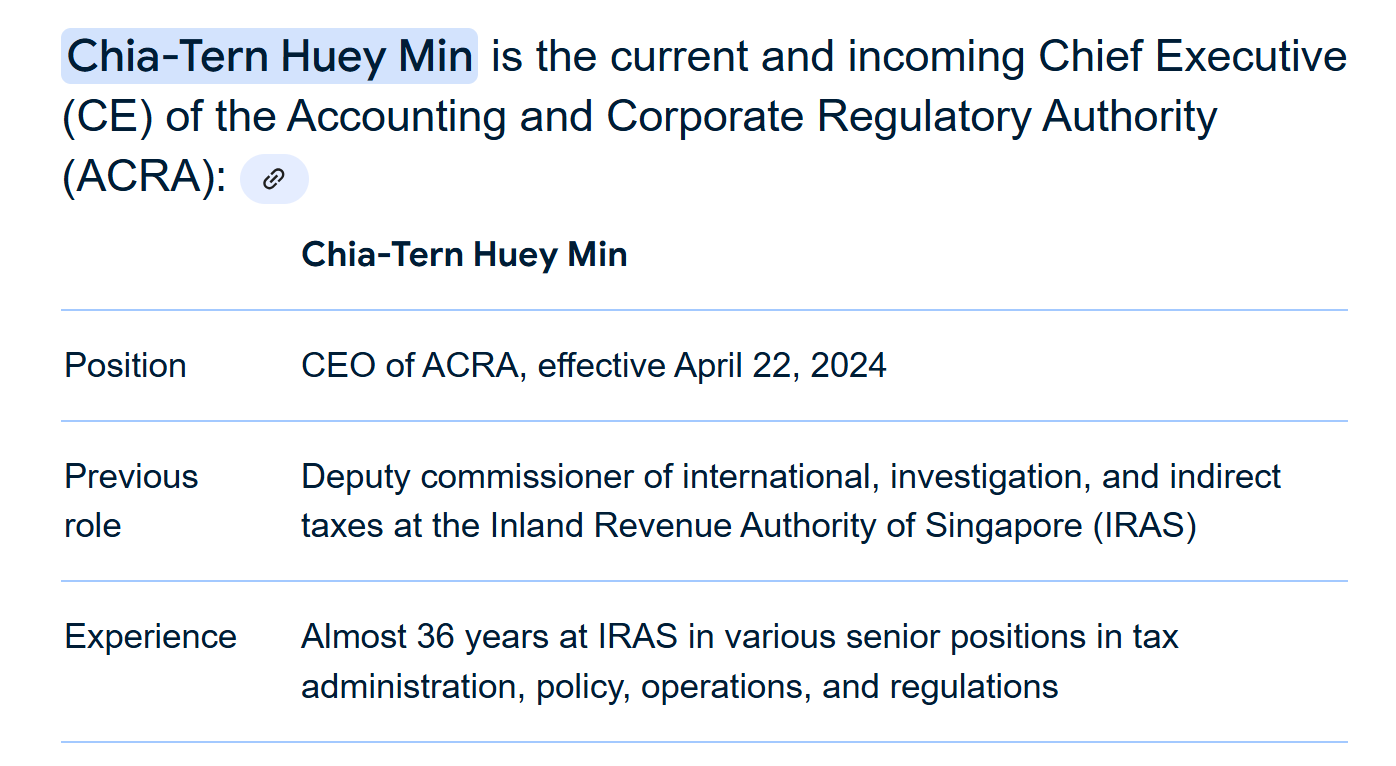Click the words 'Chief Executive' in the heading
Image resolution: width=1396 pixels, height=766 pixels.
1193,57
